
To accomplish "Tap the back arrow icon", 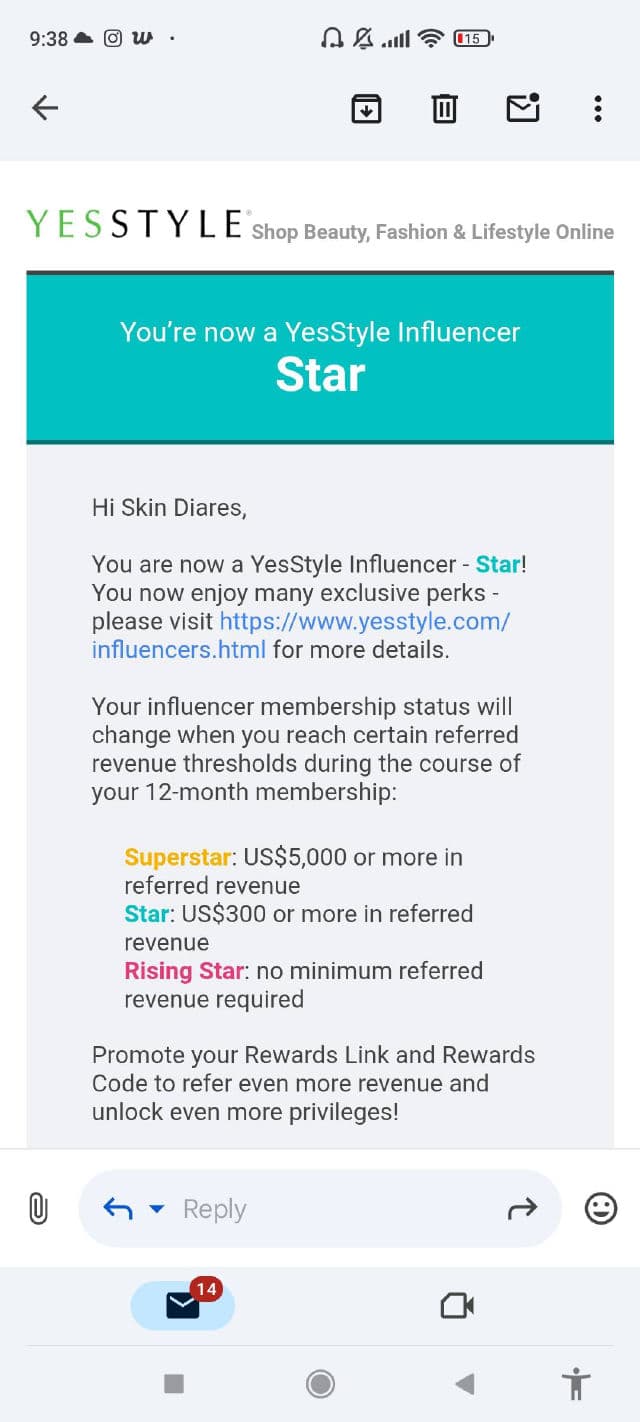I will (x=45, y=108).
